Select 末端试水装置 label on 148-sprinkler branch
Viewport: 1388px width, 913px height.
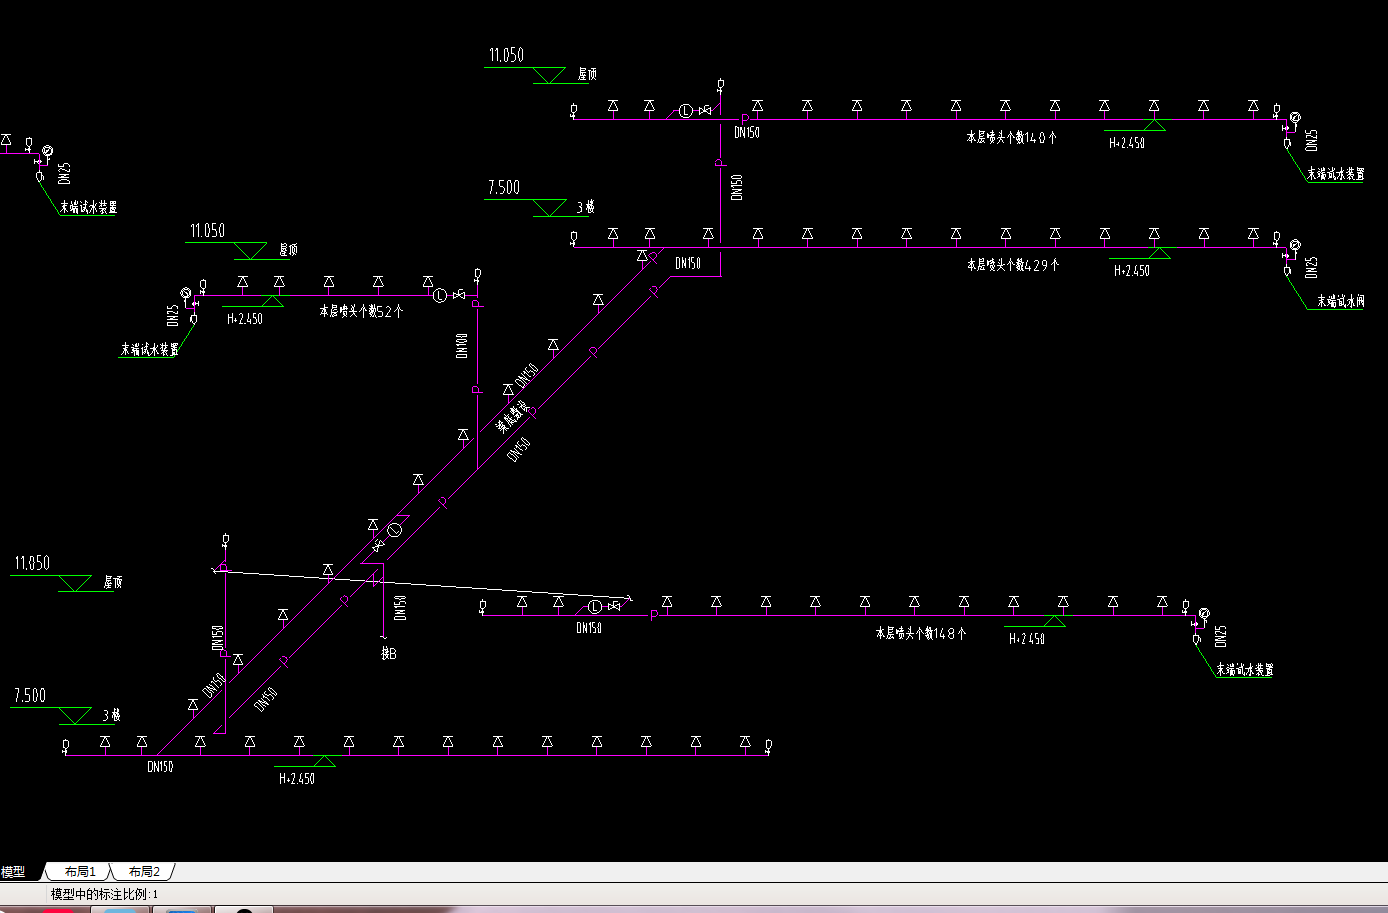(1245, 670)
